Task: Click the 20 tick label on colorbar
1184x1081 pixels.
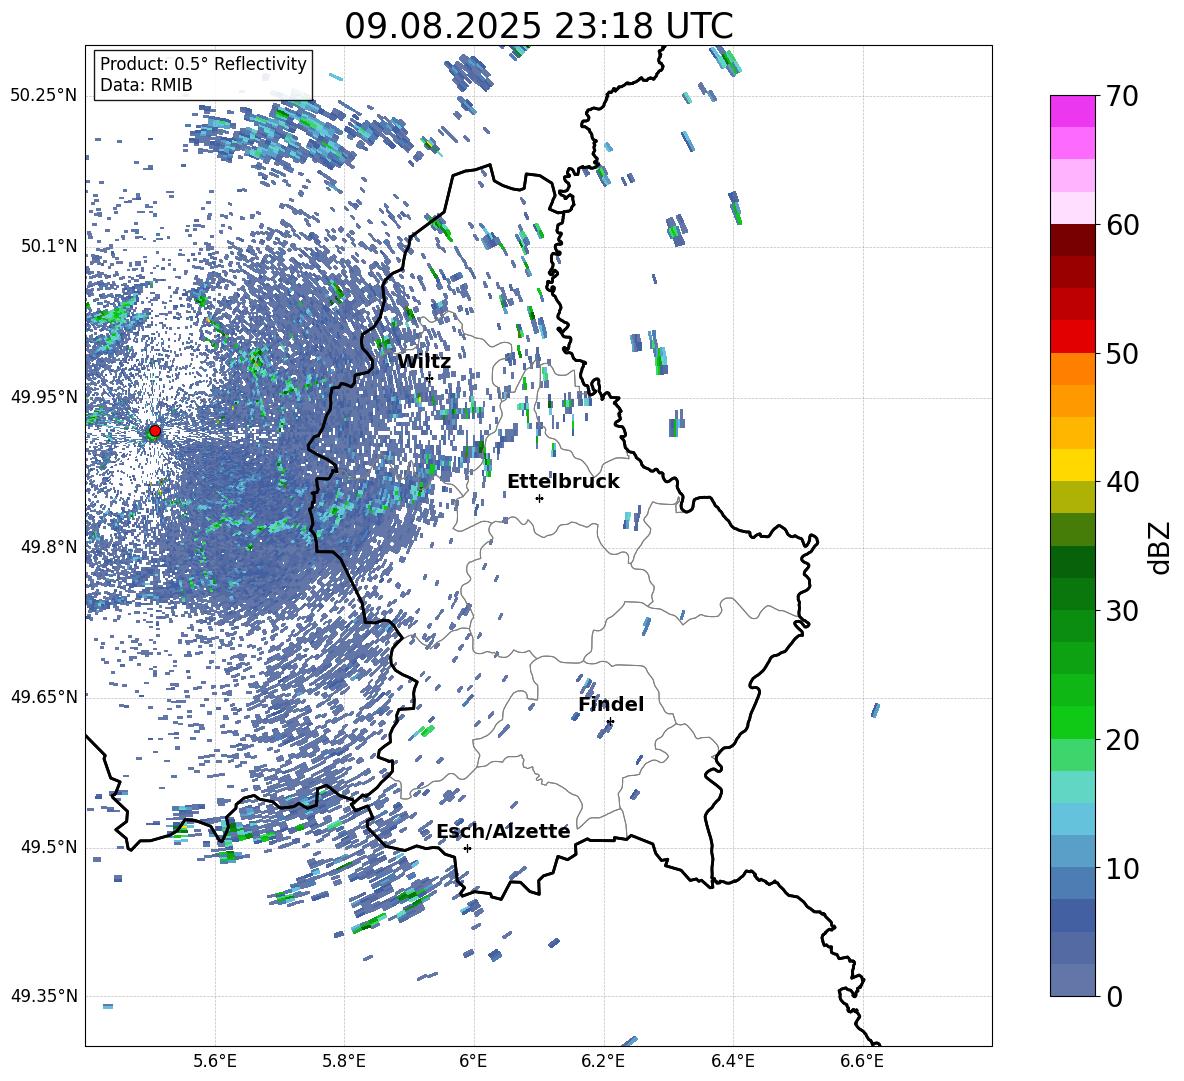Action: click(1122, 739)
